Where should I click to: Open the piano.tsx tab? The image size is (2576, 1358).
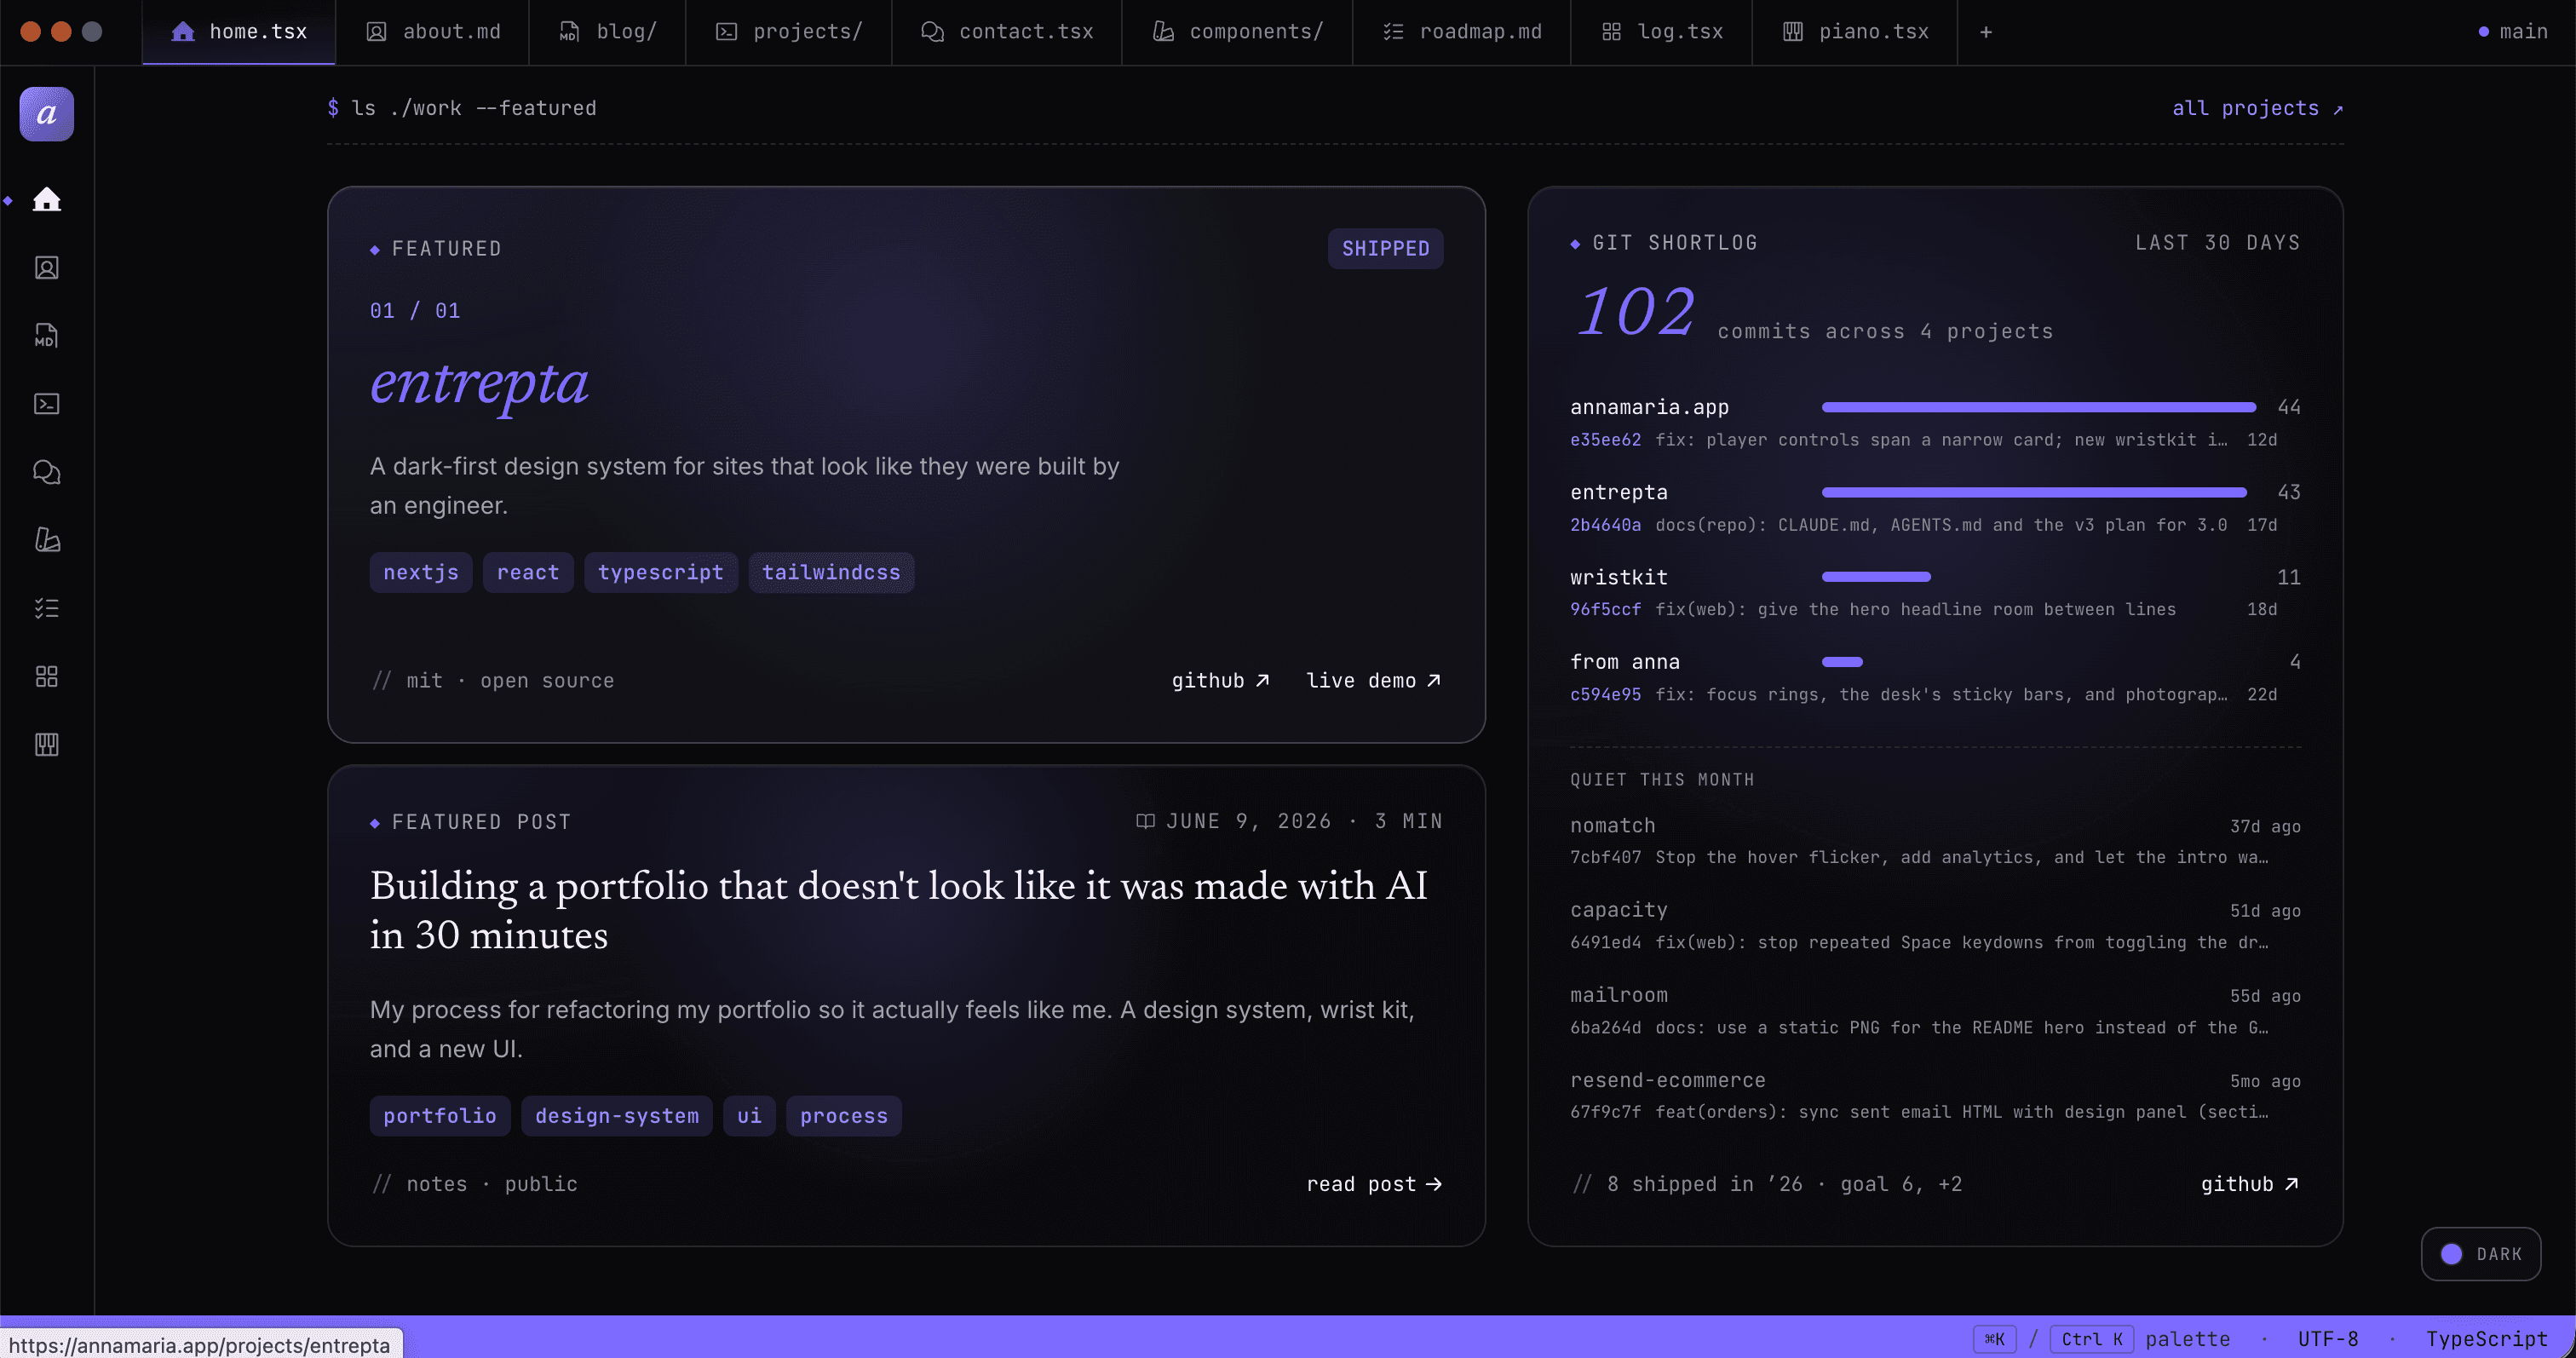(x=1855, y=32)
